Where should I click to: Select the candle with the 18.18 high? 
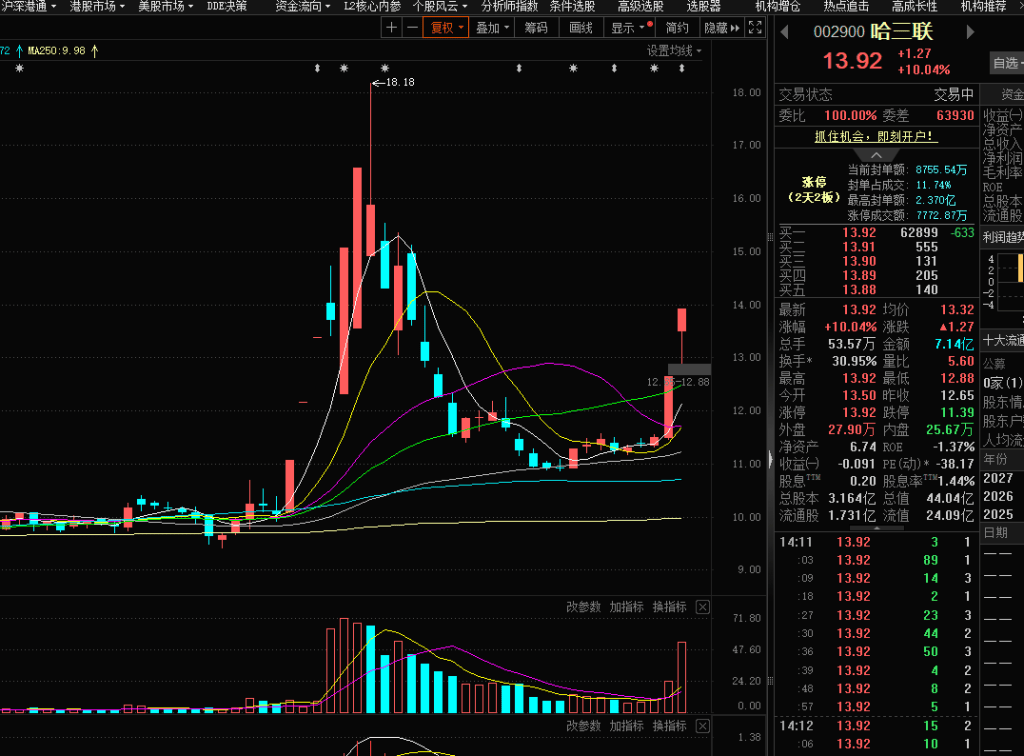(x=370, y=230)
